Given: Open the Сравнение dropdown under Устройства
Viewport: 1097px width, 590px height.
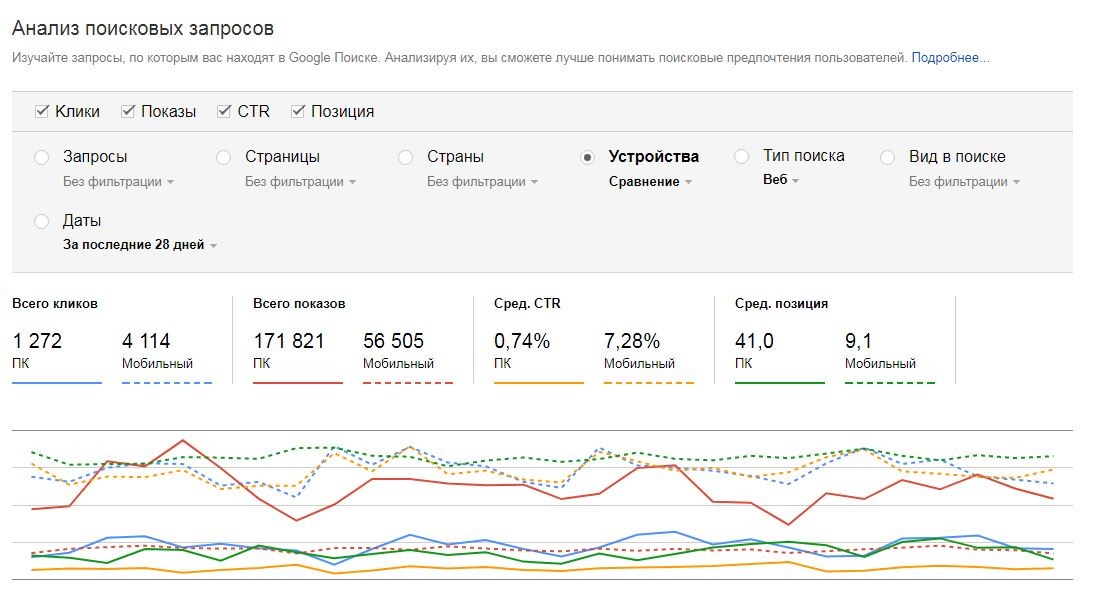Looking at the screenshot, I should coord(650,182).
